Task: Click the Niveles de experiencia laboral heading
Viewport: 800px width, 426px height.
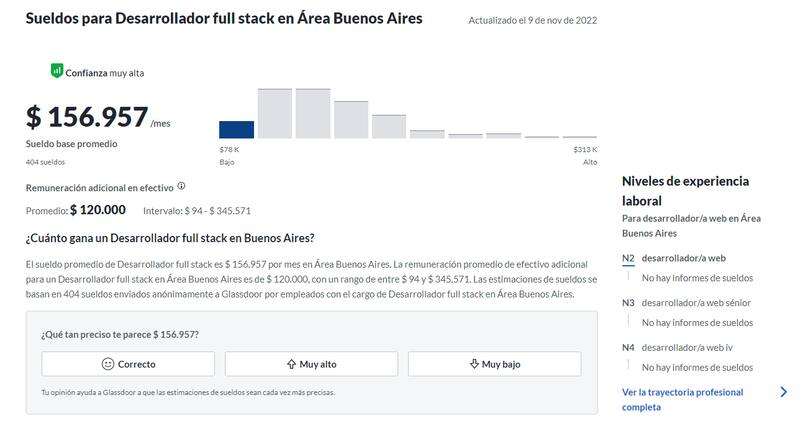Action: [x=685, y=191]
